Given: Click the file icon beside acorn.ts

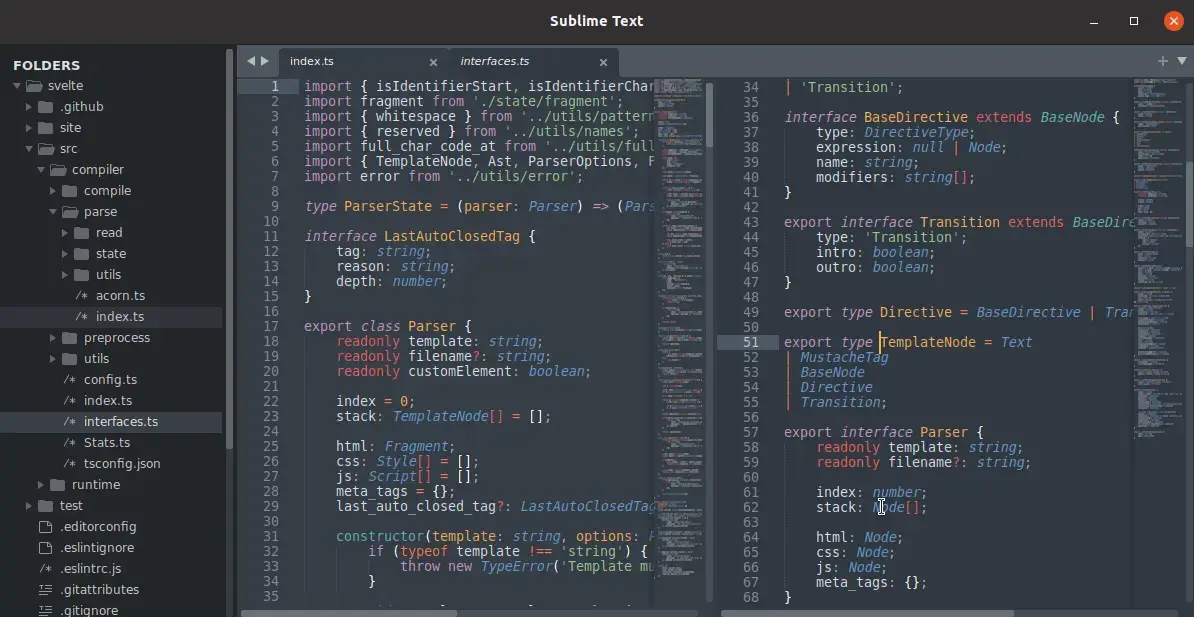Looking at the screenshot, I should tap(81, 296).
